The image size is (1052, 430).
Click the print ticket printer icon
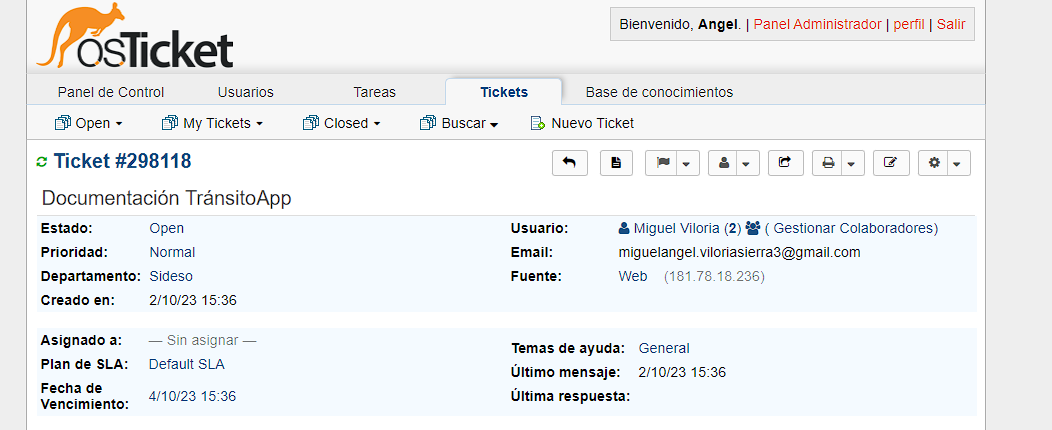pos(828,163)
